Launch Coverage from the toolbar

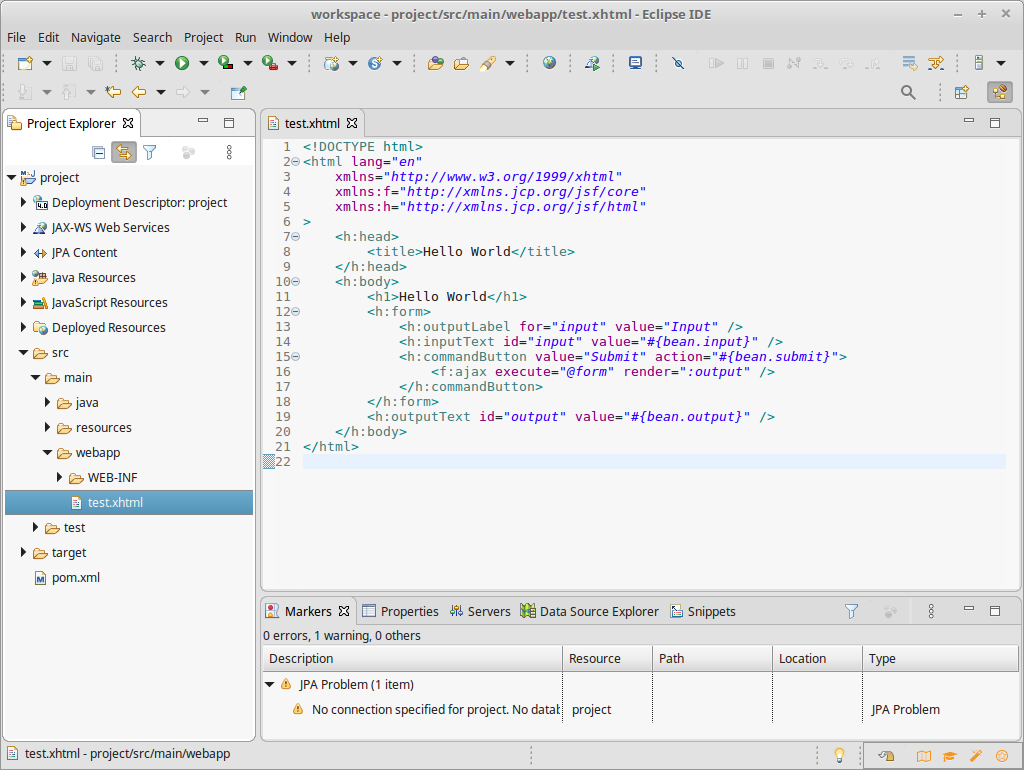click(223, 62)
